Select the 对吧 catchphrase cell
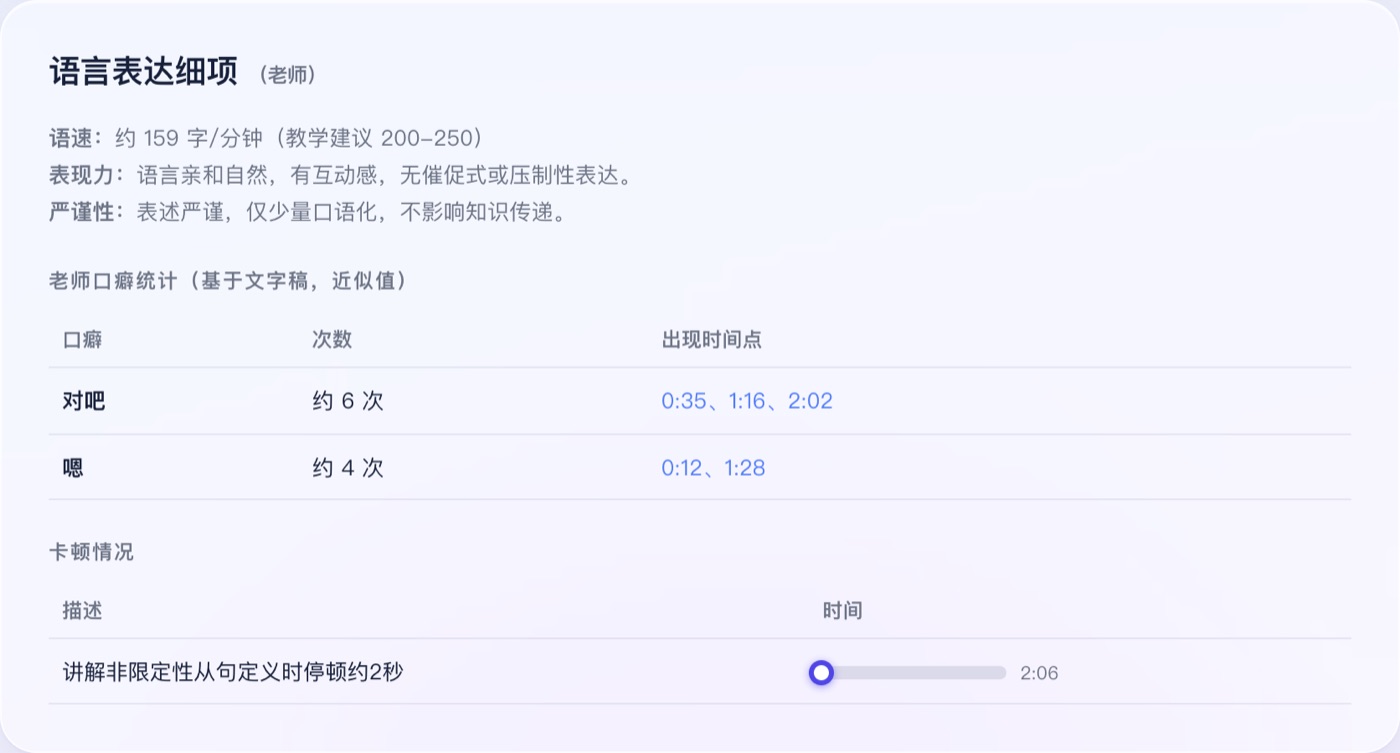The height and width of the screenshot is (753, 1400). pyautogui.click(x=84, y=401)
